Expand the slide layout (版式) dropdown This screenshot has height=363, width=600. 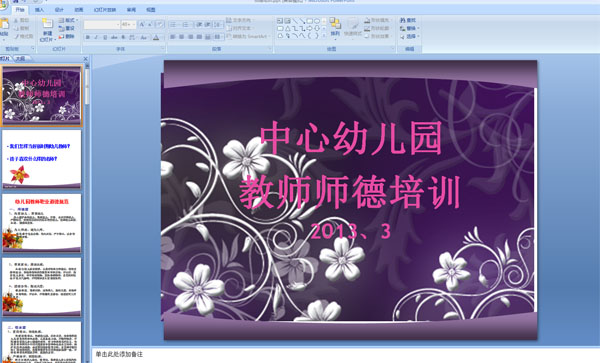click(x=69, y=20)
